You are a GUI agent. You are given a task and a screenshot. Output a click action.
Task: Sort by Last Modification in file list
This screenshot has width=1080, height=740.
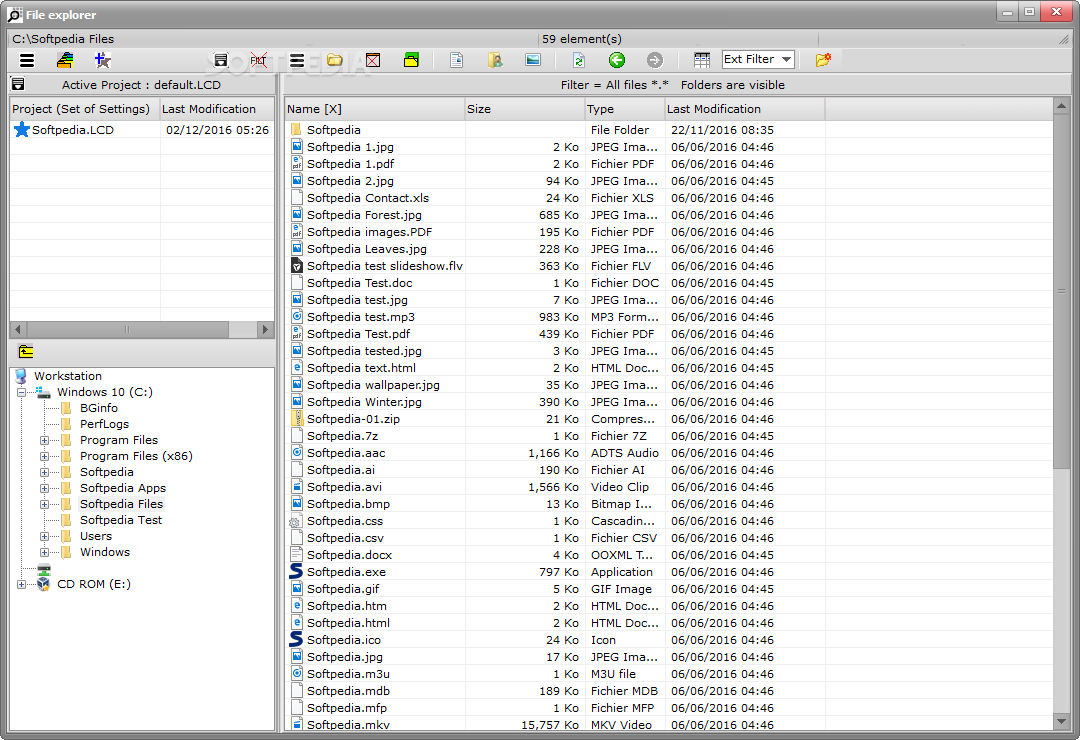click(x=745, y=109)
